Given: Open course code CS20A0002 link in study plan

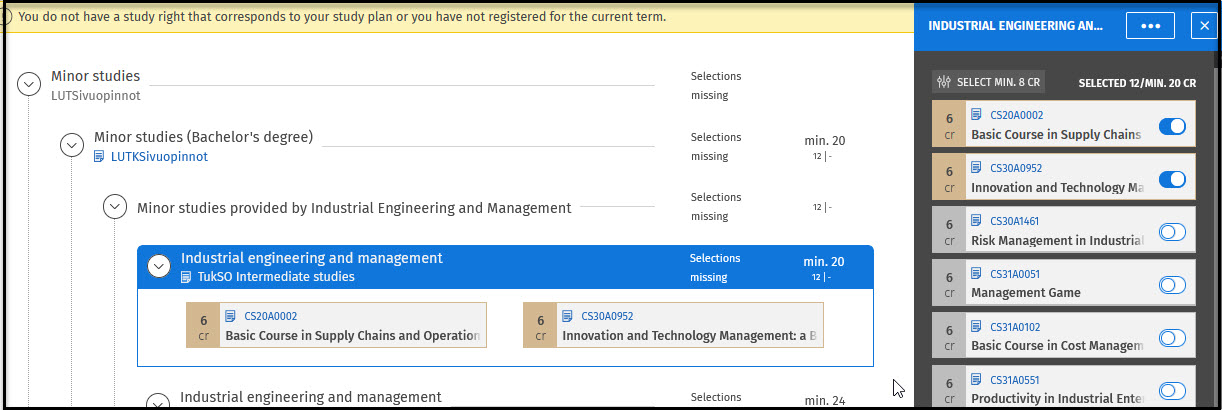Looking at the screenshot, I should [x=270, y=316].
